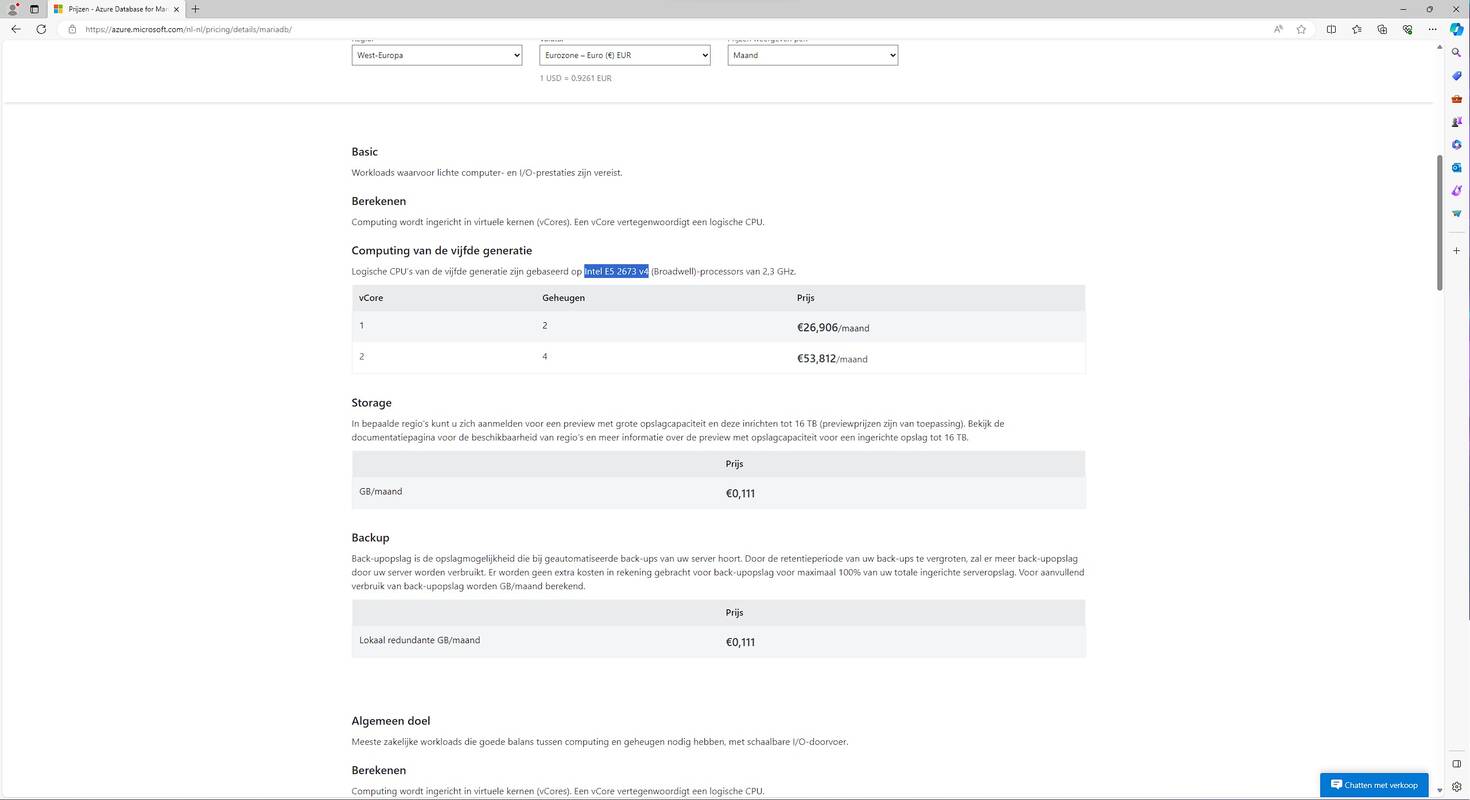Click the vCore column header
This screenshot has width=1470, height=800.
tap(371, 298)
